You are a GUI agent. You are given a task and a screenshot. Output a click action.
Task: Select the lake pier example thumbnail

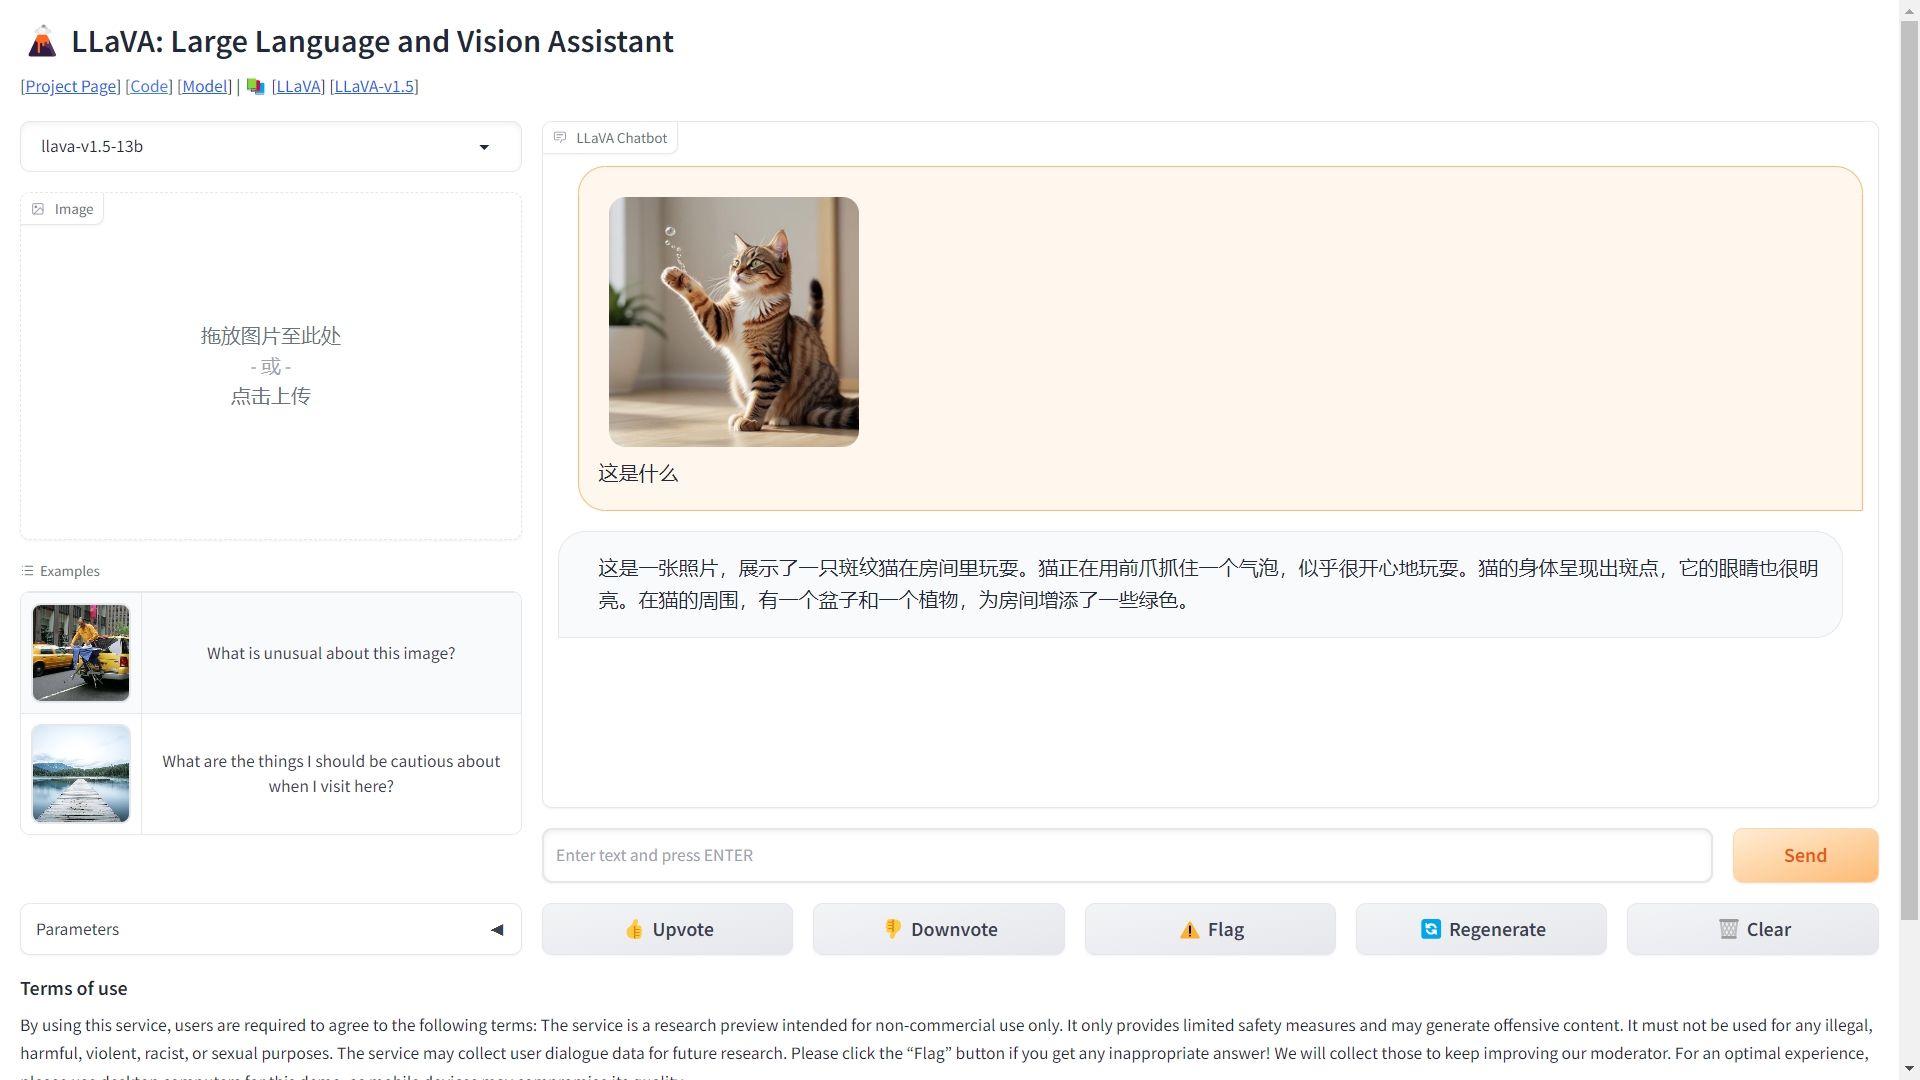point(81,774)
